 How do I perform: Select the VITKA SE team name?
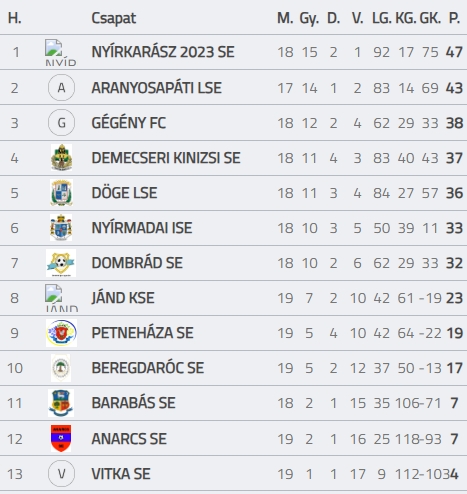[121, 474]
